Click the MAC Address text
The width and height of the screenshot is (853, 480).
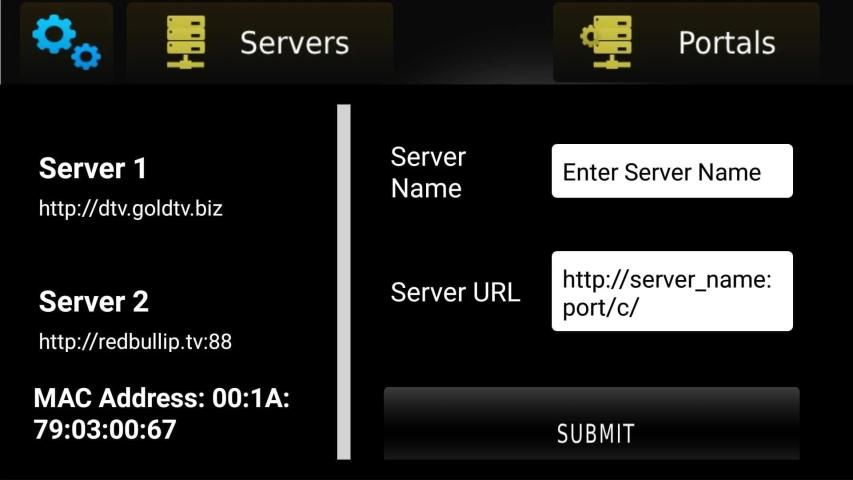pyautogui.click(x=162, y=414)
